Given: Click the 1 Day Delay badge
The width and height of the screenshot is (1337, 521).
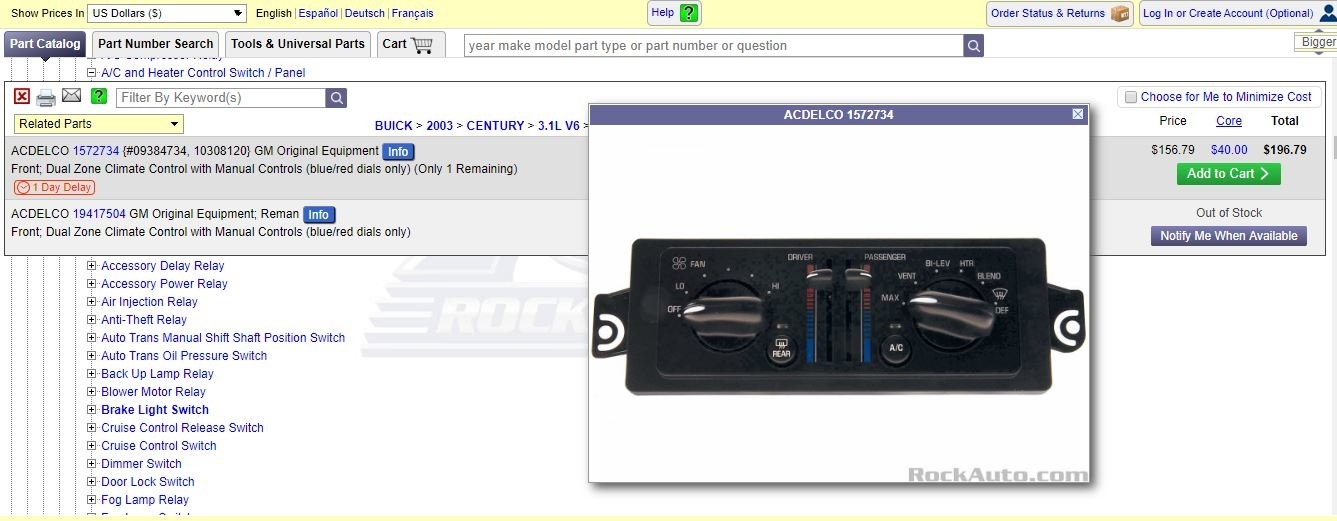Looking at the screenshot, I should coord(54,187).
